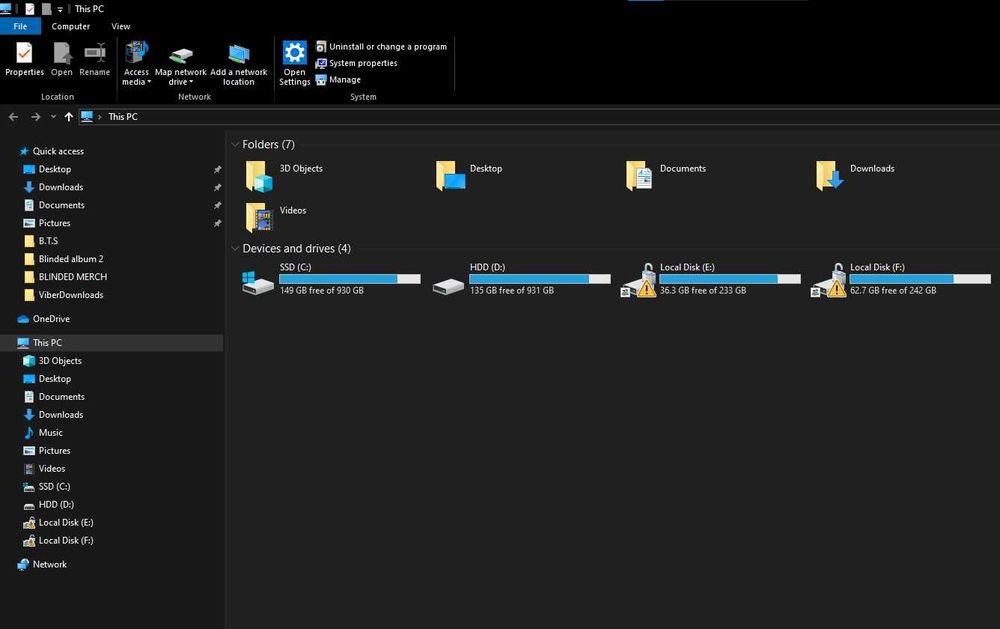Screen dimensions: 1000x629
Task: Select the Local Disk (E:) drive icon
Action: [x=638, y=280]
